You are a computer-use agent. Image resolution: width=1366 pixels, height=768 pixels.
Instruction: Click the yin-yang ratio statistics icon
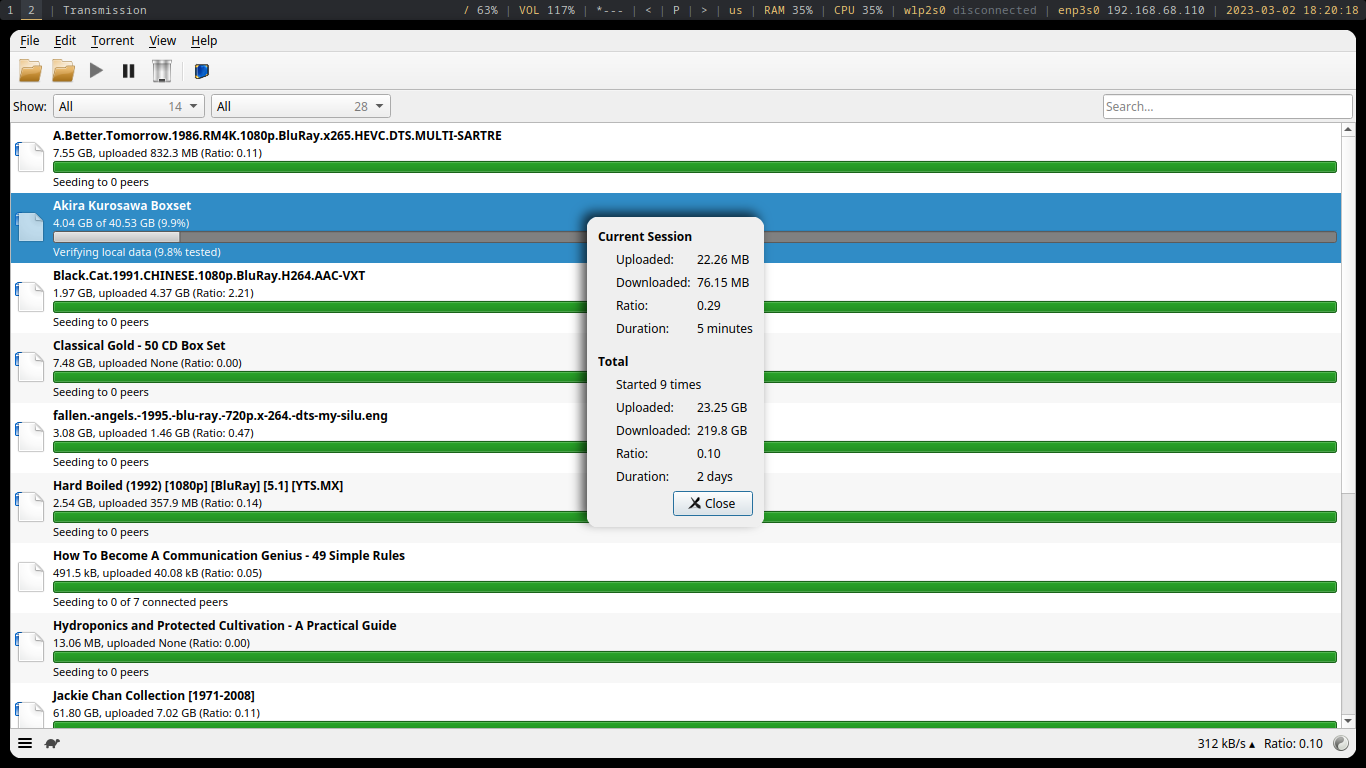[1340, 743]
